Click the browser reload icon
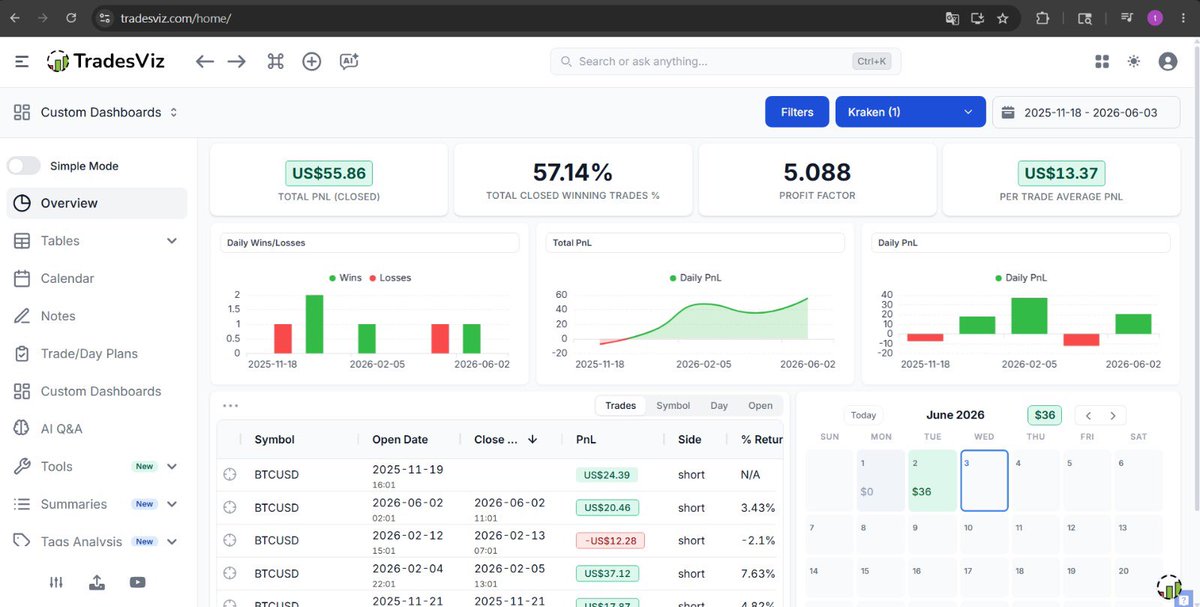The width and height of the screenshot is (1200, 607). pos(70,18)
